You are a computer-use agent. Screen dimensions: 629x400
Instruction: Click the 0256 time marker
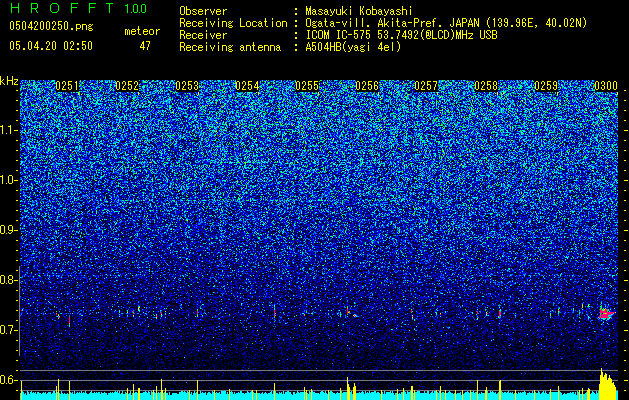pos(367,86)
